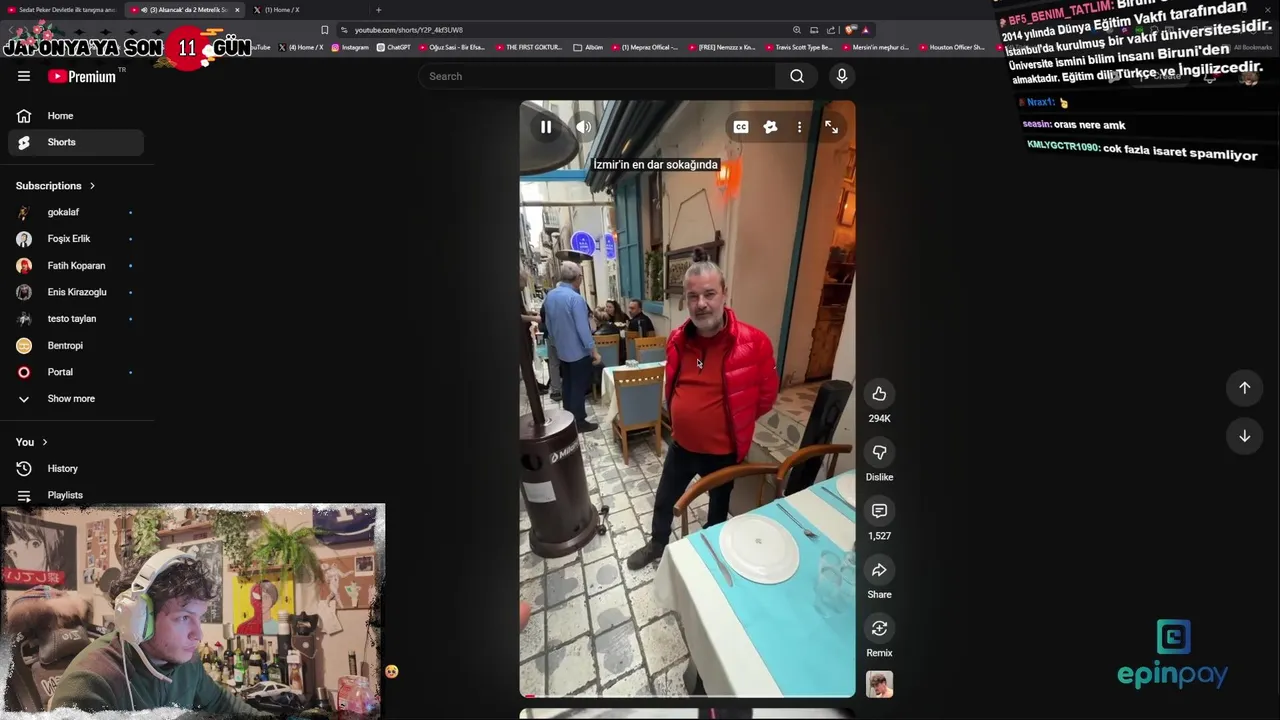This screenshot has width=1280, height=720.
Task: Mute the Short's volume
Action: pos(584,127)
